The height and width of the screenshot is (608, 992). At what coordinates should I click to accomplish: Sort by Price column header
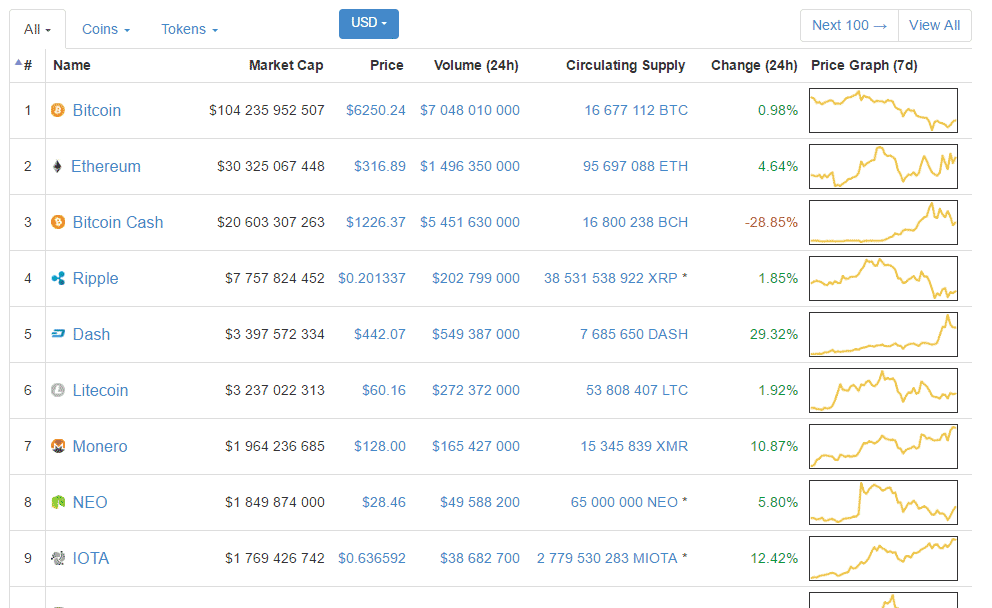(x=387, y=65)
